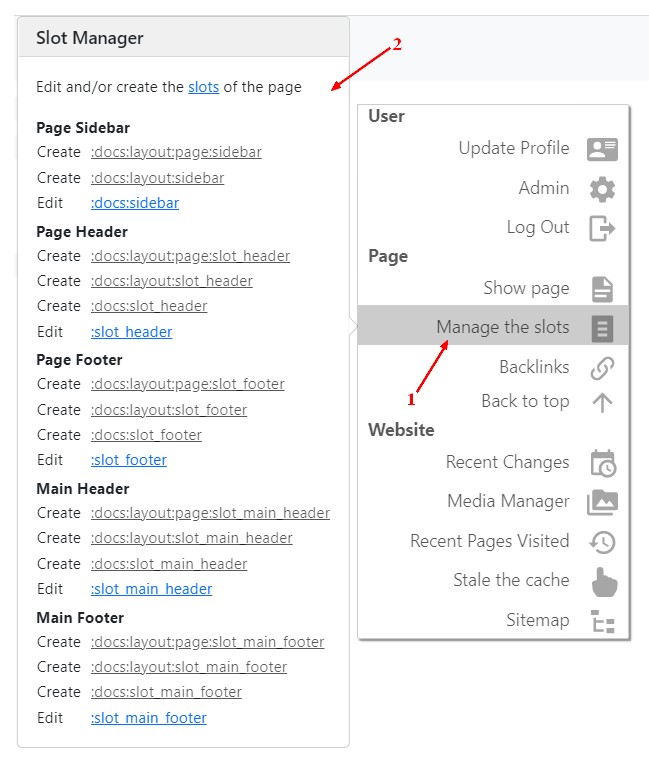649x765 pixels.
Task: Click the Stale the cache hand icon
Action: point(604,581)
